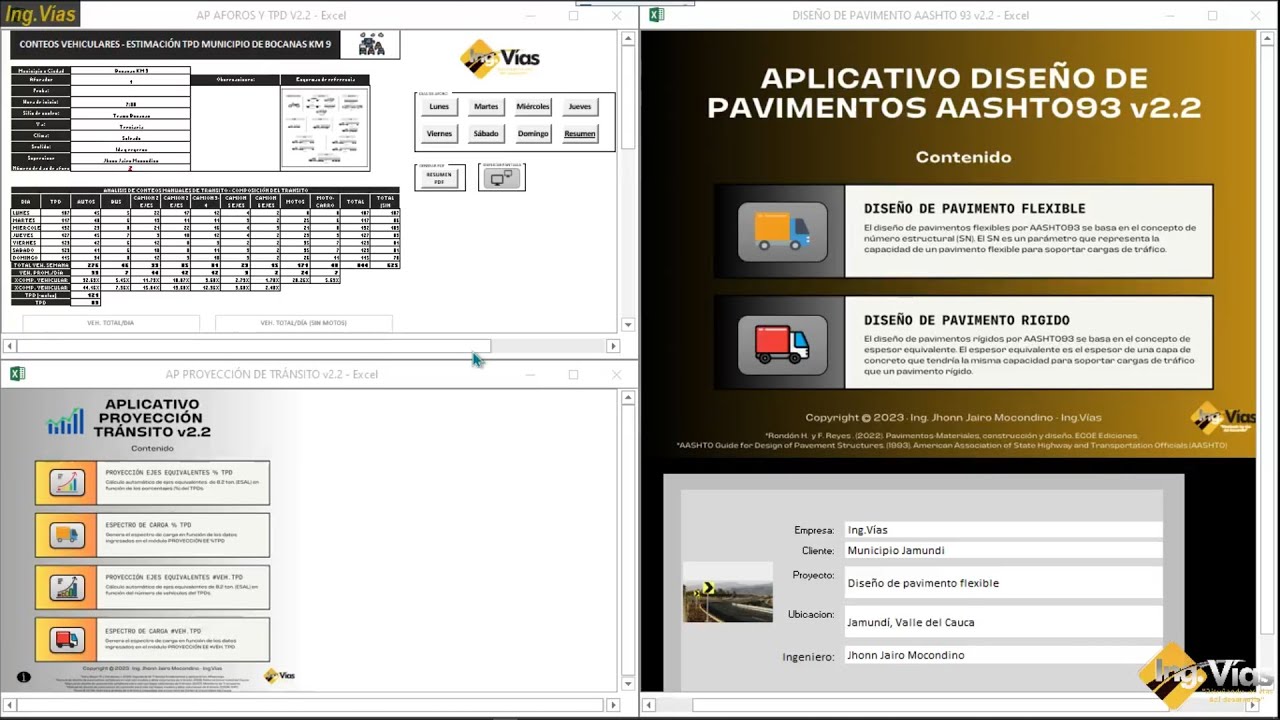Viewport: 1280px width, 720px height.
Task: Select the Jueves day button
Action: [x=580, y=106]
